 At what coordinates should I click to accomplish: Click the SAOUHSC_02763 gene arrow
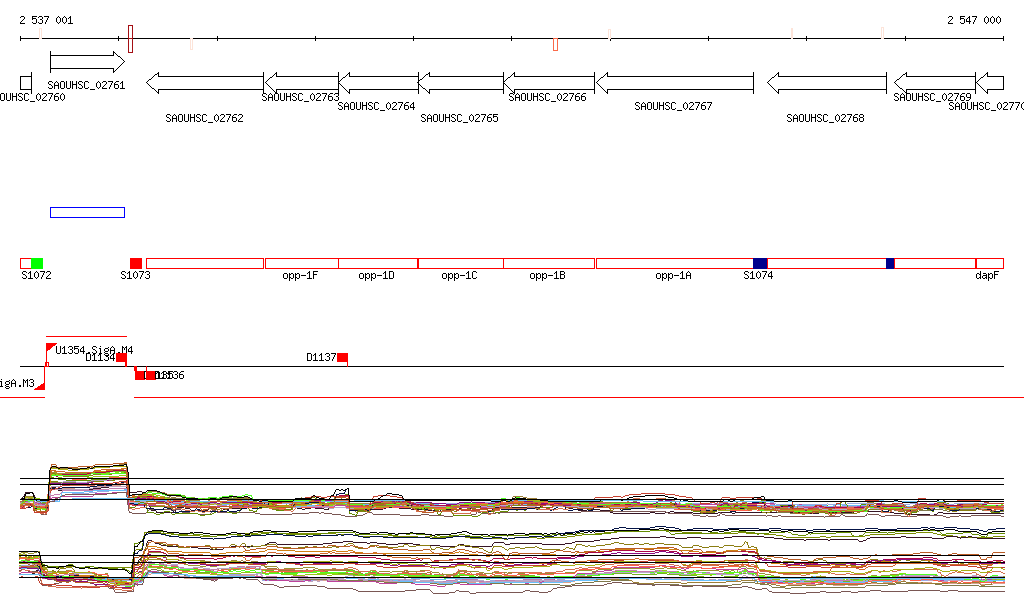[x=301, y=82]
